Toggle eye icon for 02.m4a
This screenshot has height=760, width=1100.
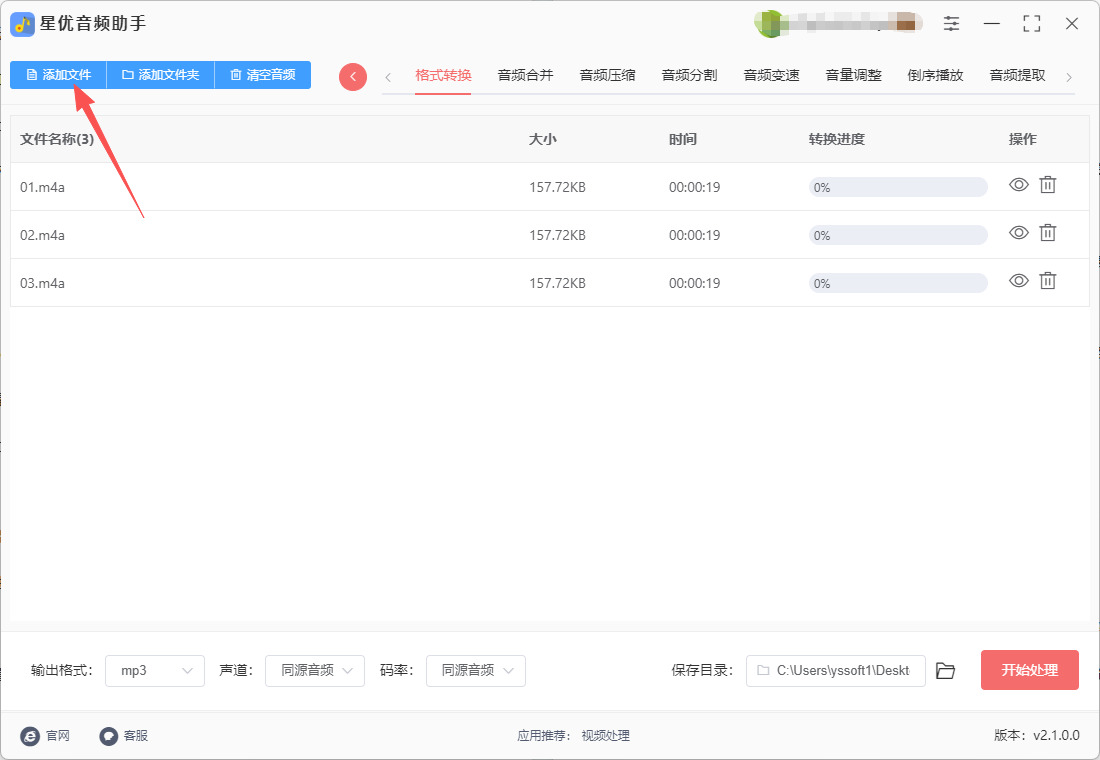[x=1018, y=233]
